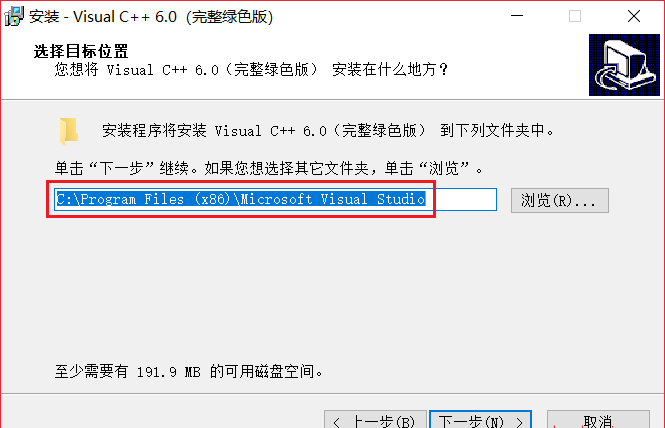Click the 191.9 MB disk space notice
This screenshot has width=665, height=428.
[189, 372]
